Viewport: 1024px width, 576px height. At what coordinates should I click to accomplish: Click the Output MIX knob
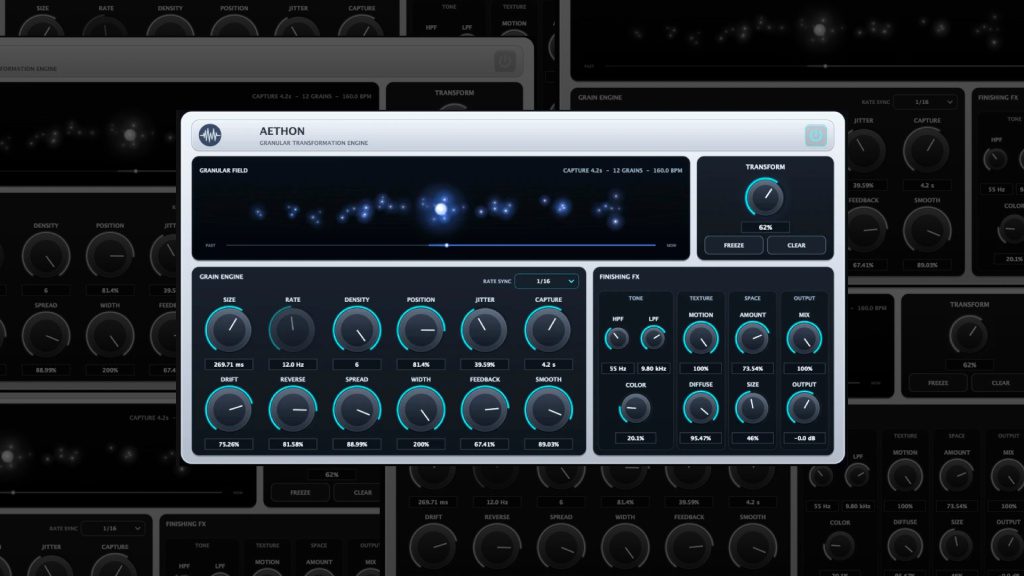pos(804,339)
